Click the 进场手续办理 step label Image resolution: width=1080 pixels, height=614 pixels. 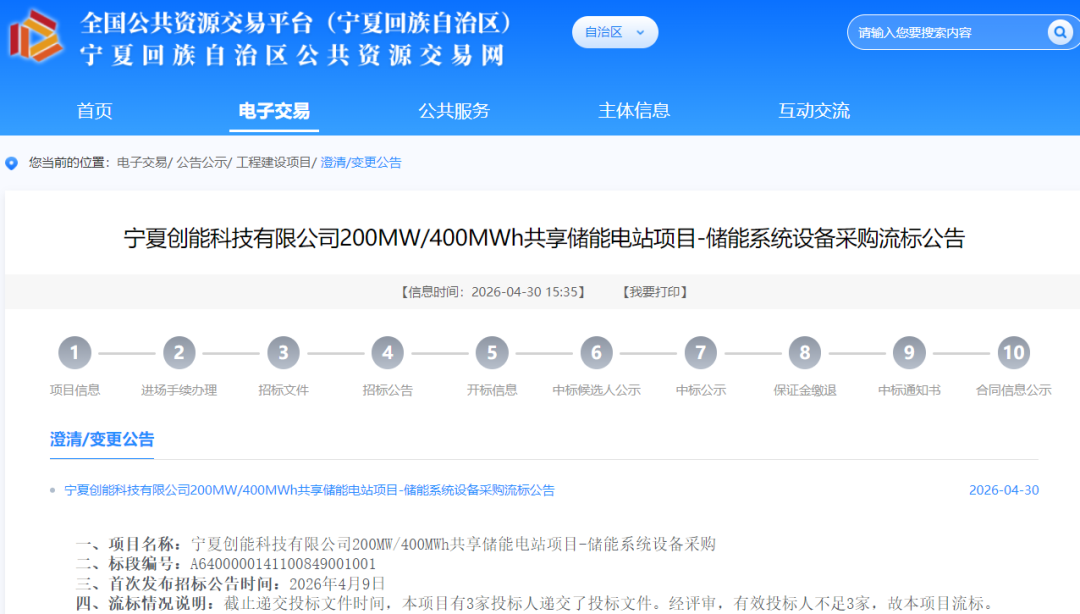point(179,390)
